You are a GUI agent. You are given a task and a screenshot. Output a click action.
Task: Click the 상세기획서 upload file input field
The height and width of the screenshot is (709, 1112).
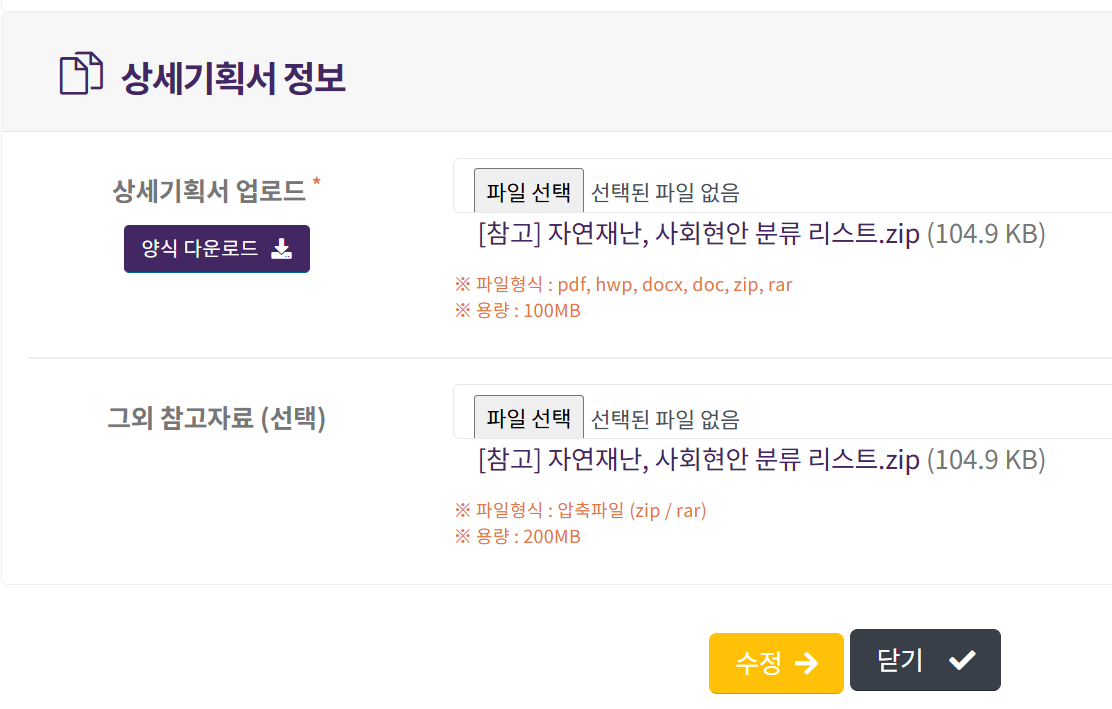point(782,186)
